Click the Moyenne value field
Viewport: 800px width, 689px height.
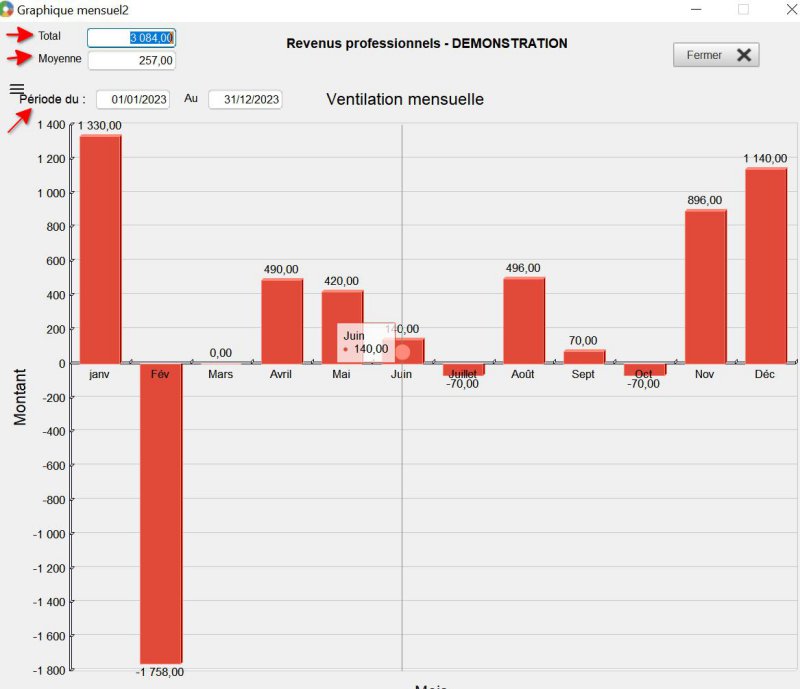click(131, 61)
